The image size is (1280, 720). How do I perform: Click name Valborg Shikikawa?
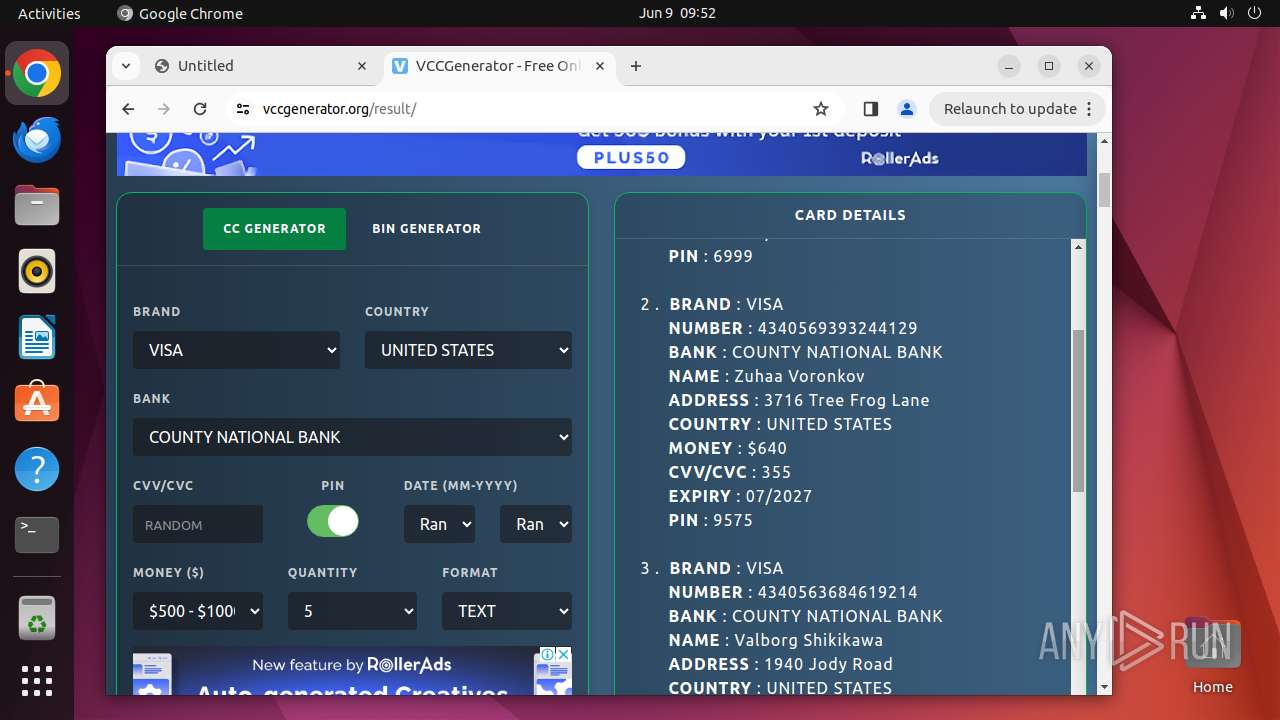tap(809, 640)
